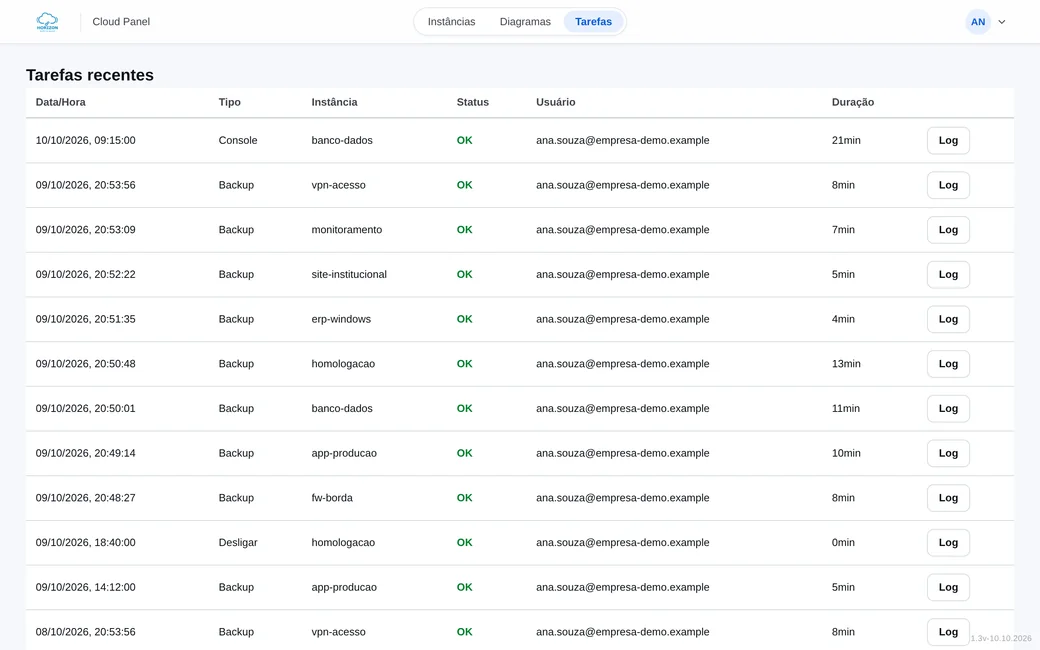Click the fw-borda instance cell
The width and height of the screenshot is (1040, 650).
tap(332, 498)
